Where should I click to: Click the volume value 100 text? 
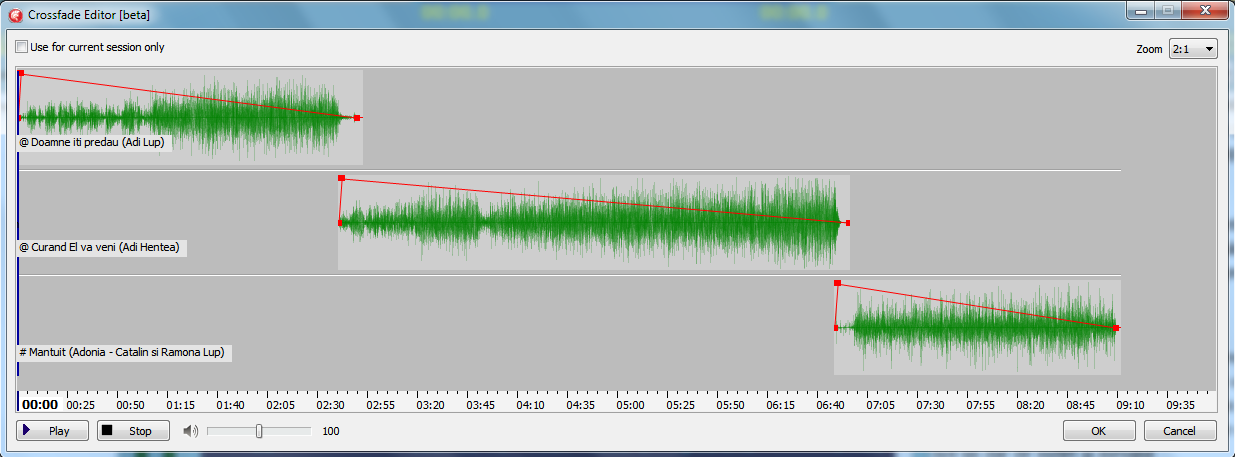[331, 431]
